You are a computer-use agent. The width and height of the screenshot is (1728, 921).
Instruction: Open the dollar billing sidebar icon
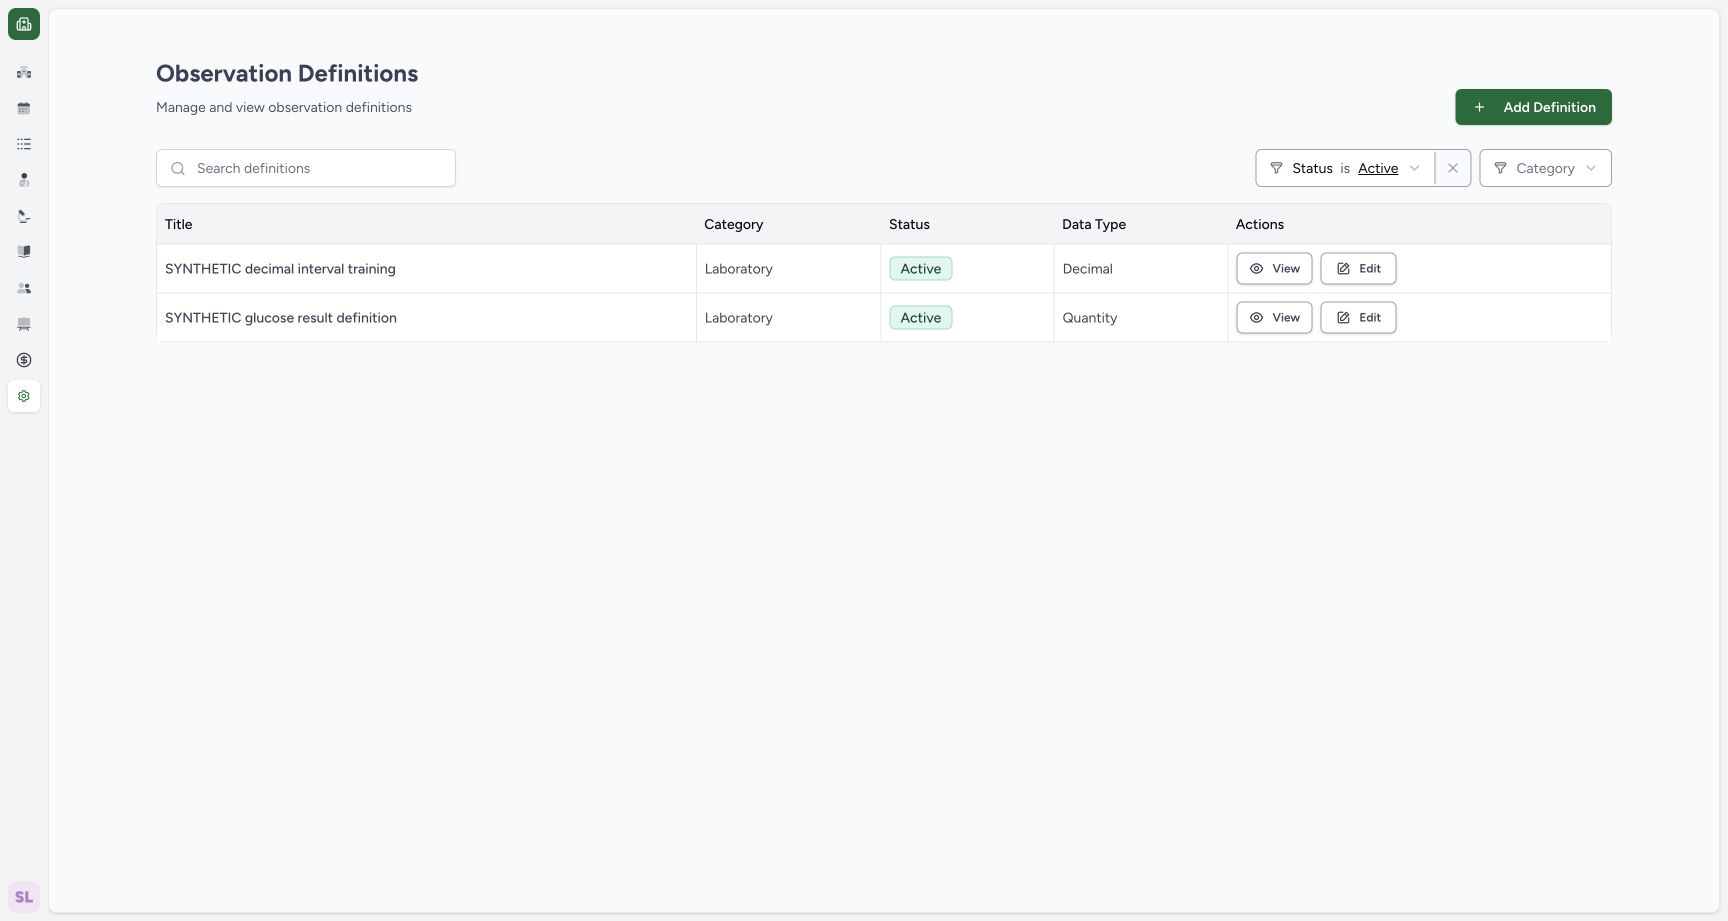(x=24, y=360)
